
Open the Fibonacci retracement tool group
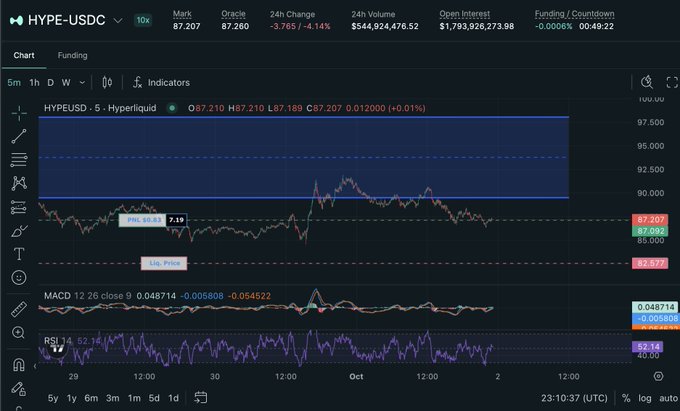point(19,160)
